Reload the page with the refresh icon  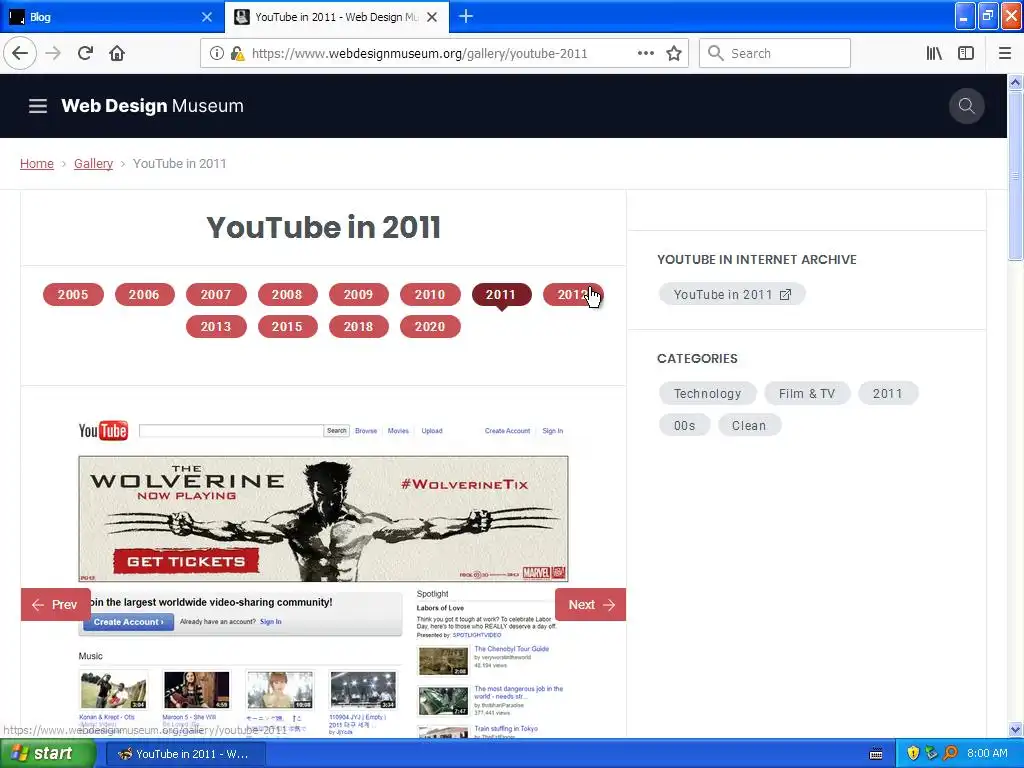pos(85,53)
